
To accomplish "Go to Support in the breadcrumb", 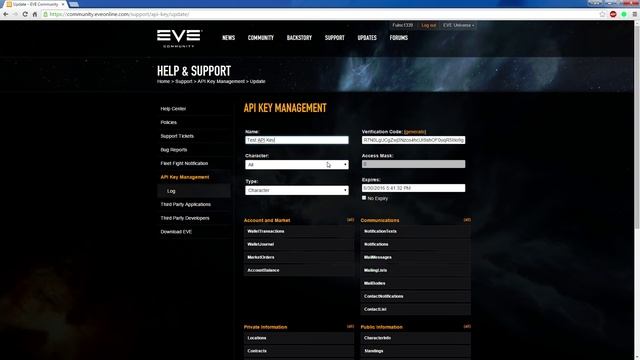I will tap(184, 81).
